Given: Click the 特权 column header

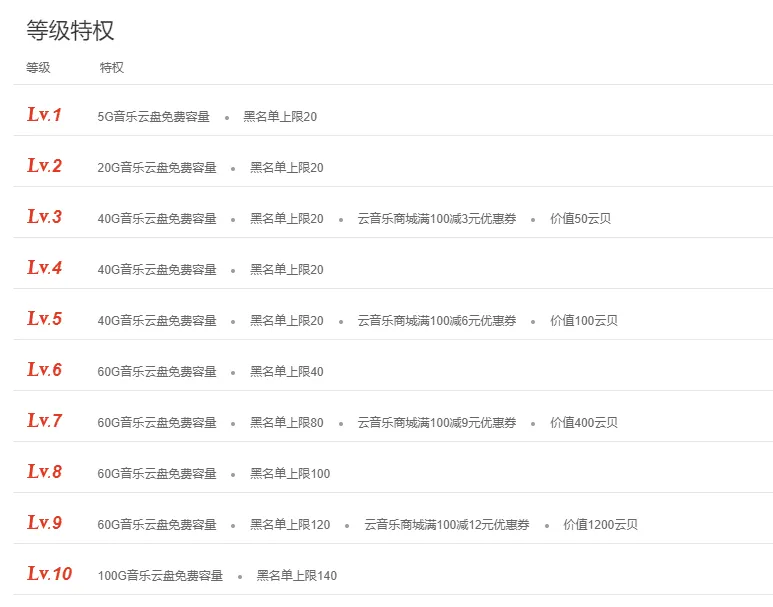Looking at the screenshot, I should [111, 68].
